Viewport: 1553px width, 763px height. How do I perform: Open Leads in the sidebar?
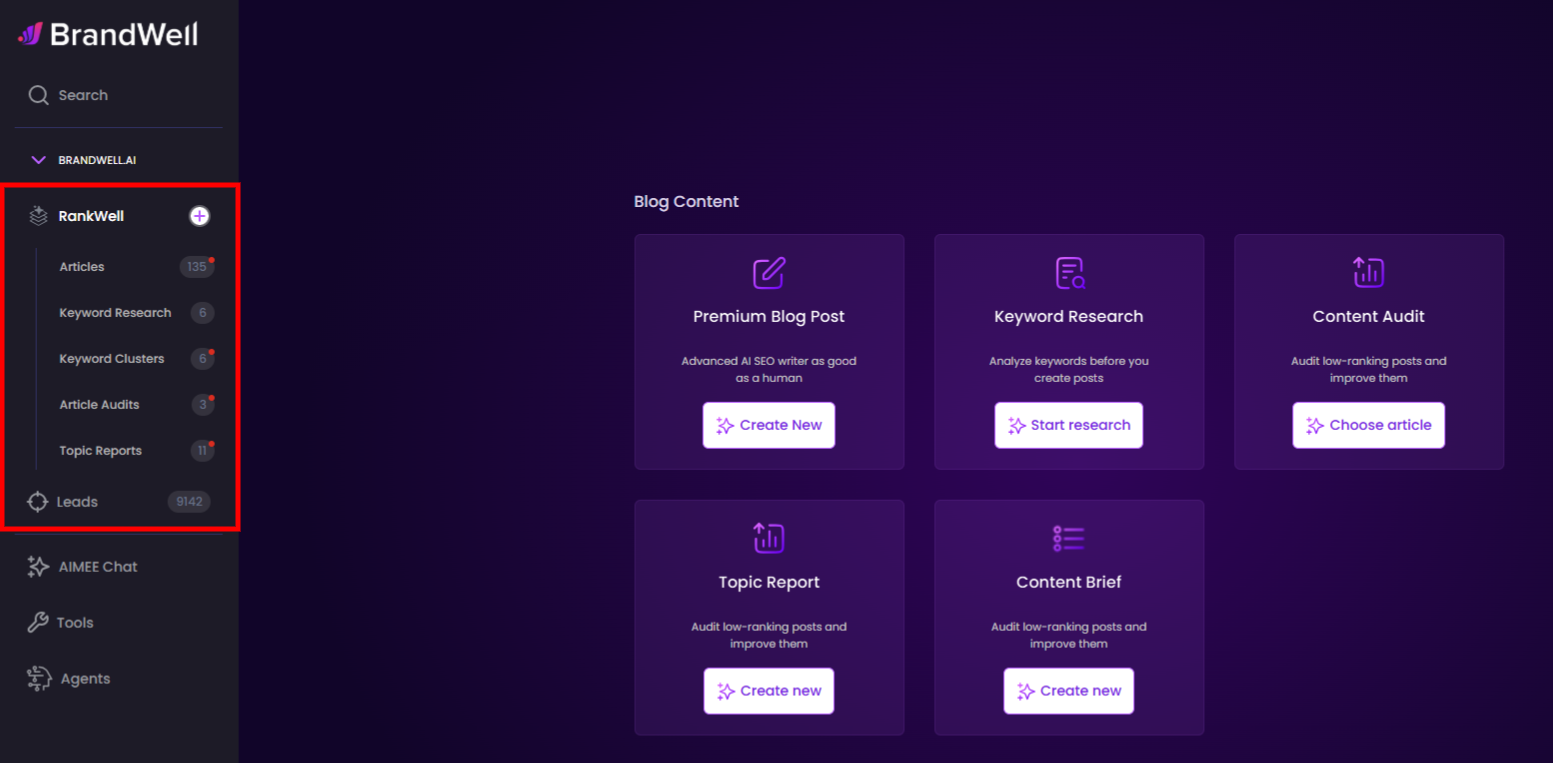click(x=77, y=502)
